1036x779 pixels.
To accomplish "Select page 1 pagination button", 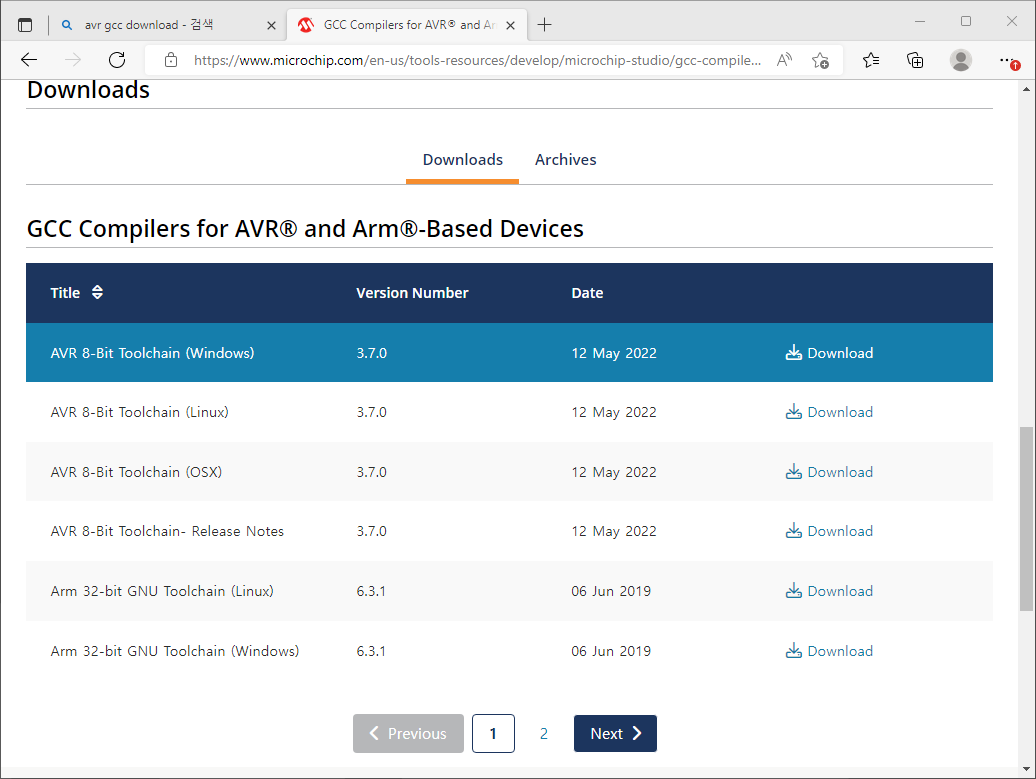I will click(493, 733).
